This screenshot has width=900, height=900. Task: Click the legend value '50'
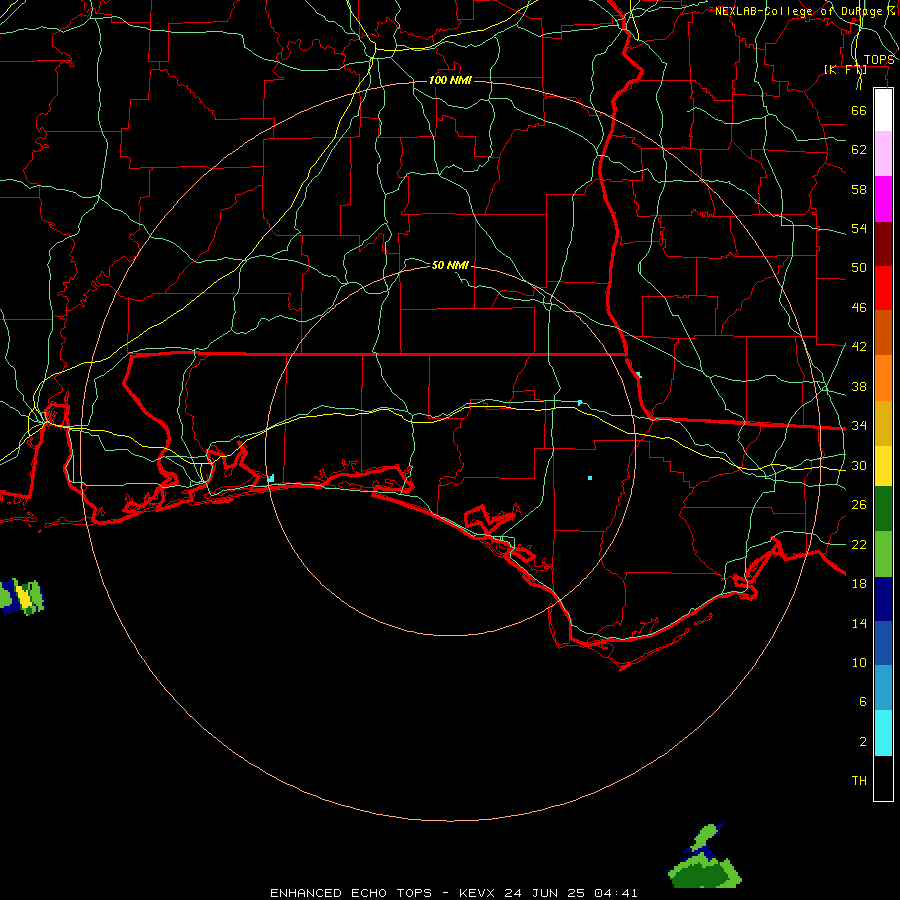coord(859,267)
